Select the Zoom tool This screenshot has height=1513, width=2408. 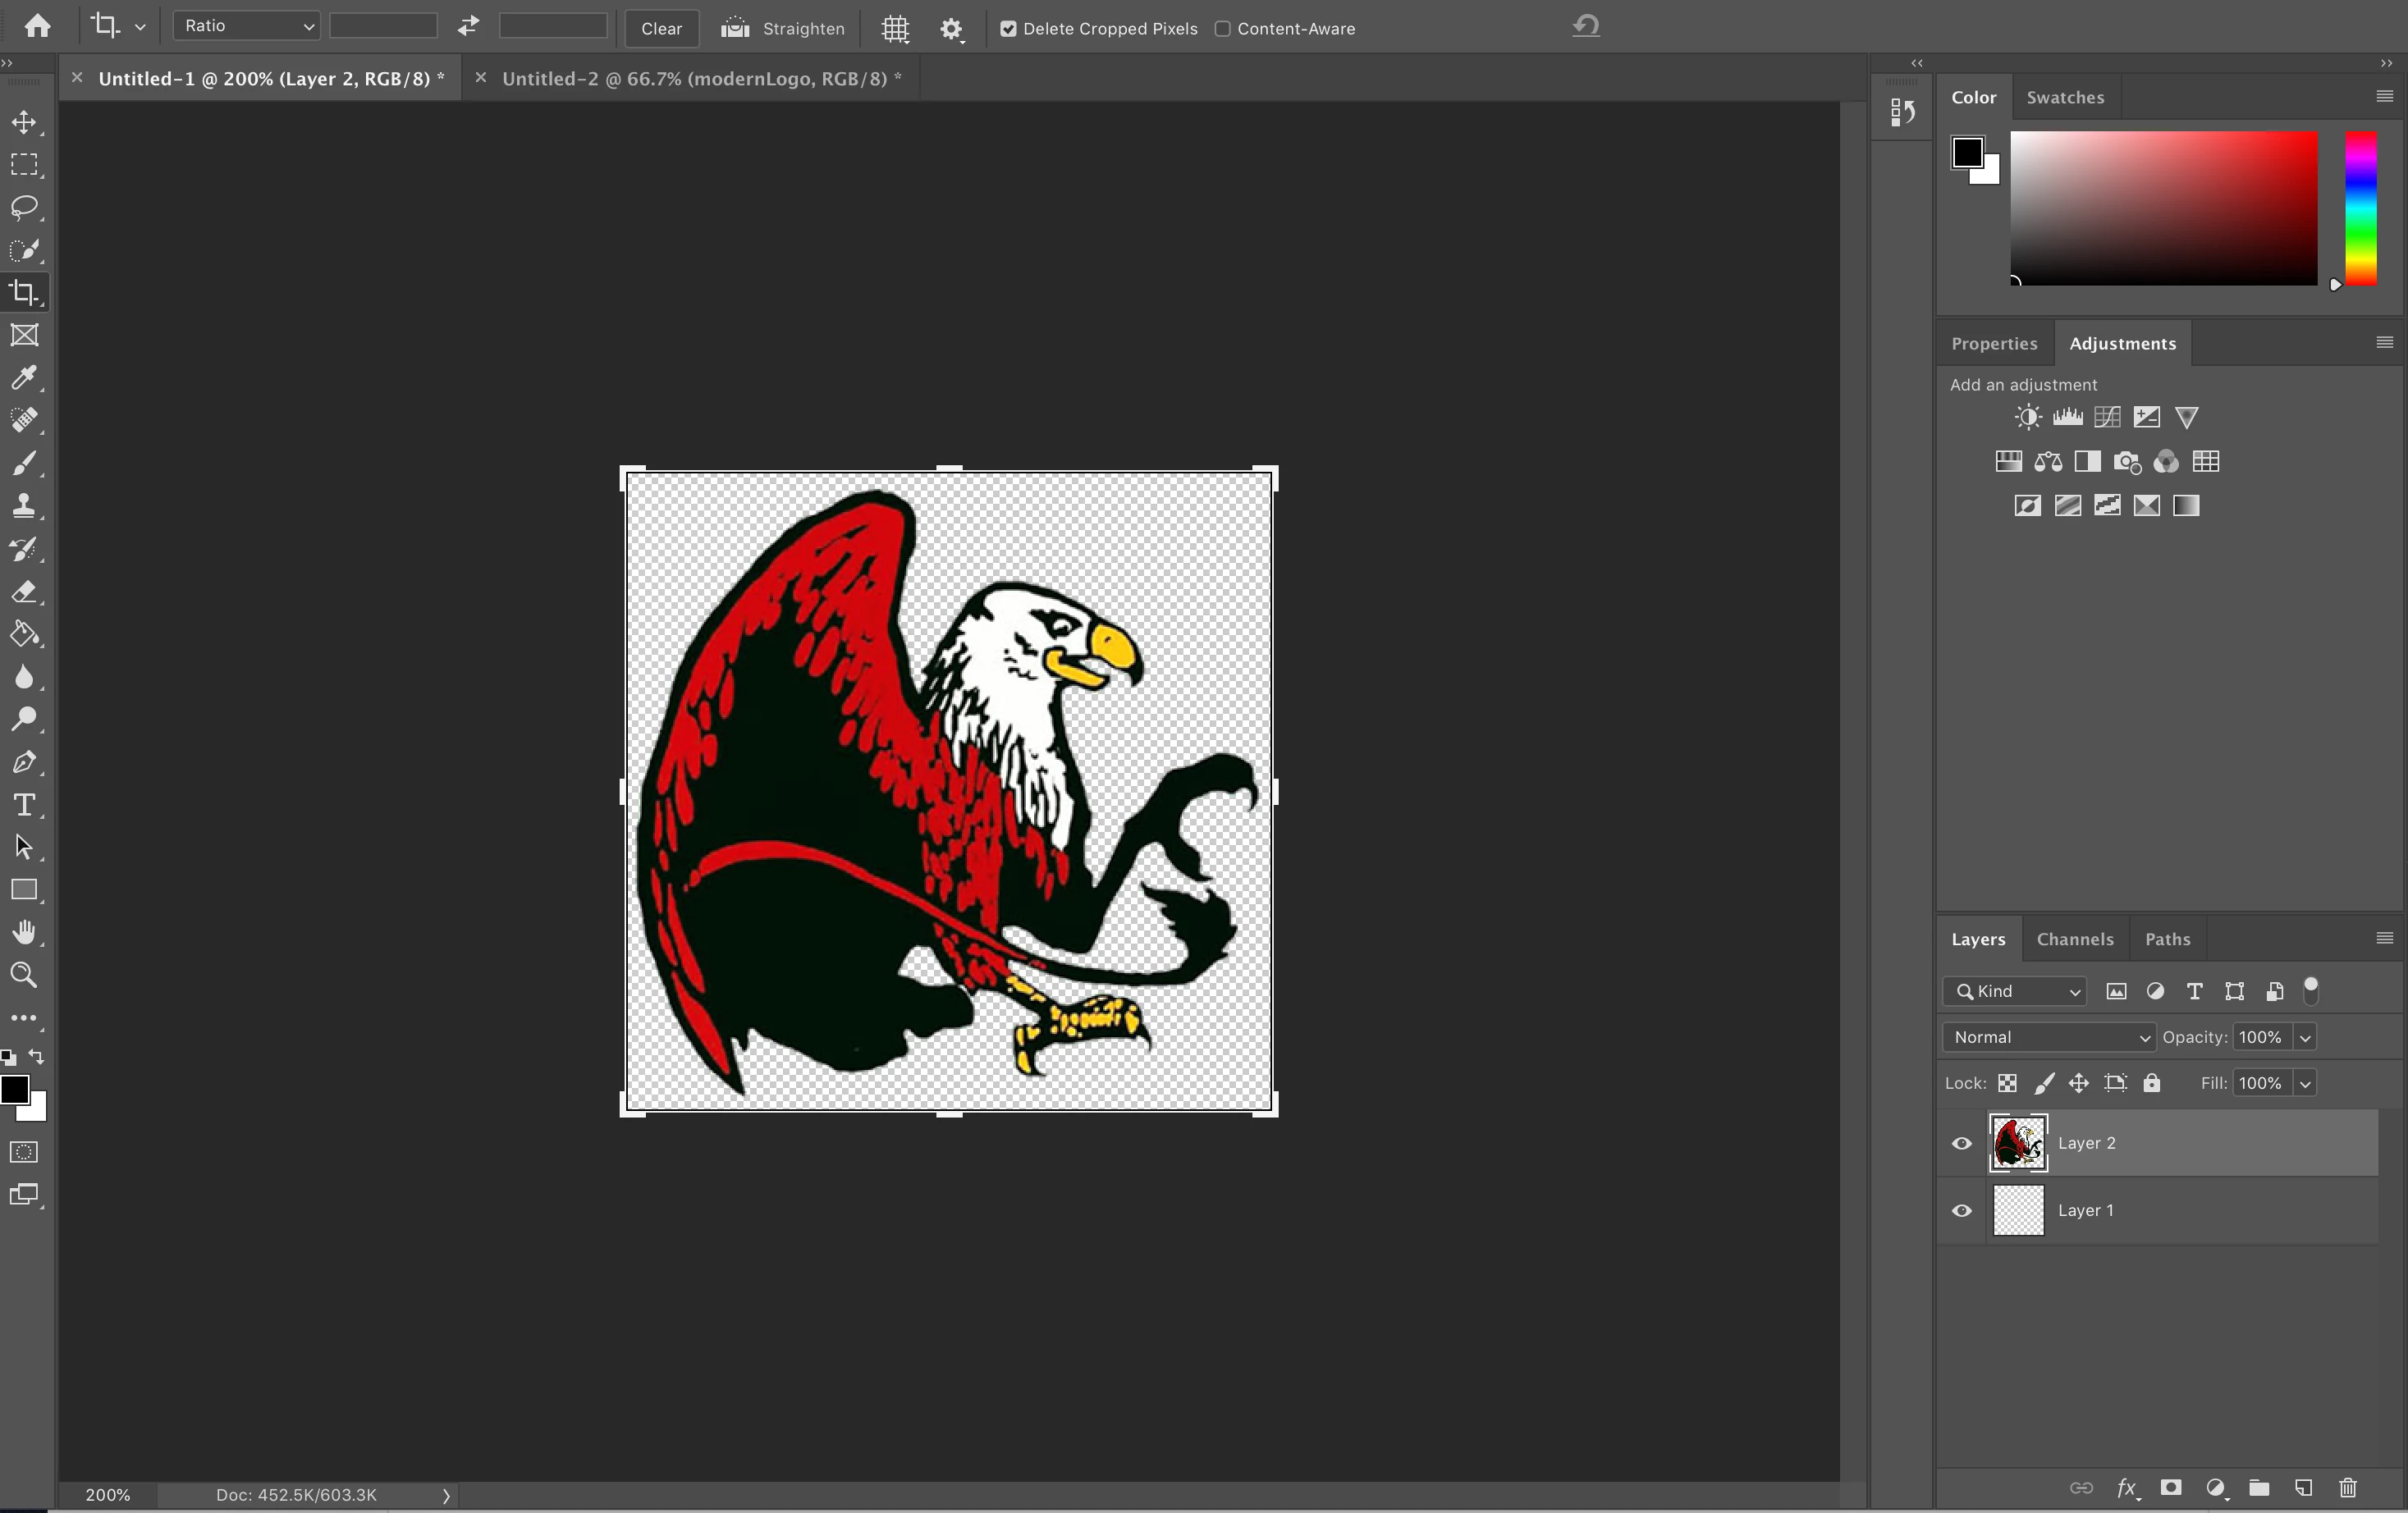[24, 975]
